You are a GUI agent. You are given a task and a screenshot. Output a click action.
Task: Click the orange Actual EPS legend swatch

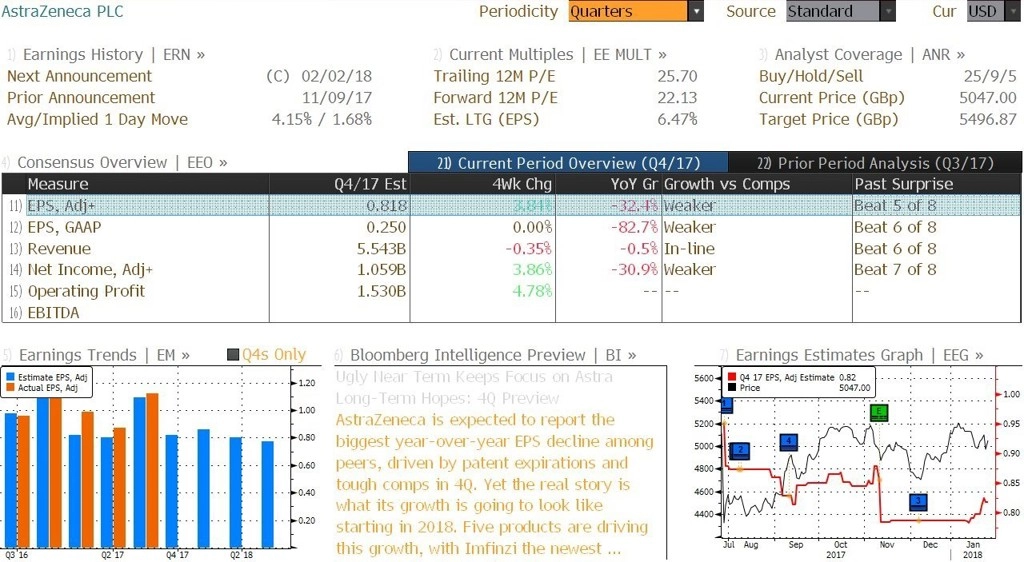[x=10, y=388]
